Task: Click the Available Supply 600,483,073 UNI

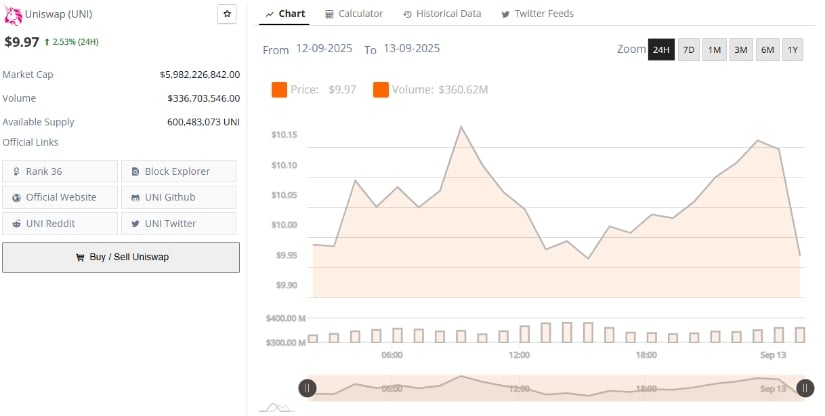Action: click(203, 122)
